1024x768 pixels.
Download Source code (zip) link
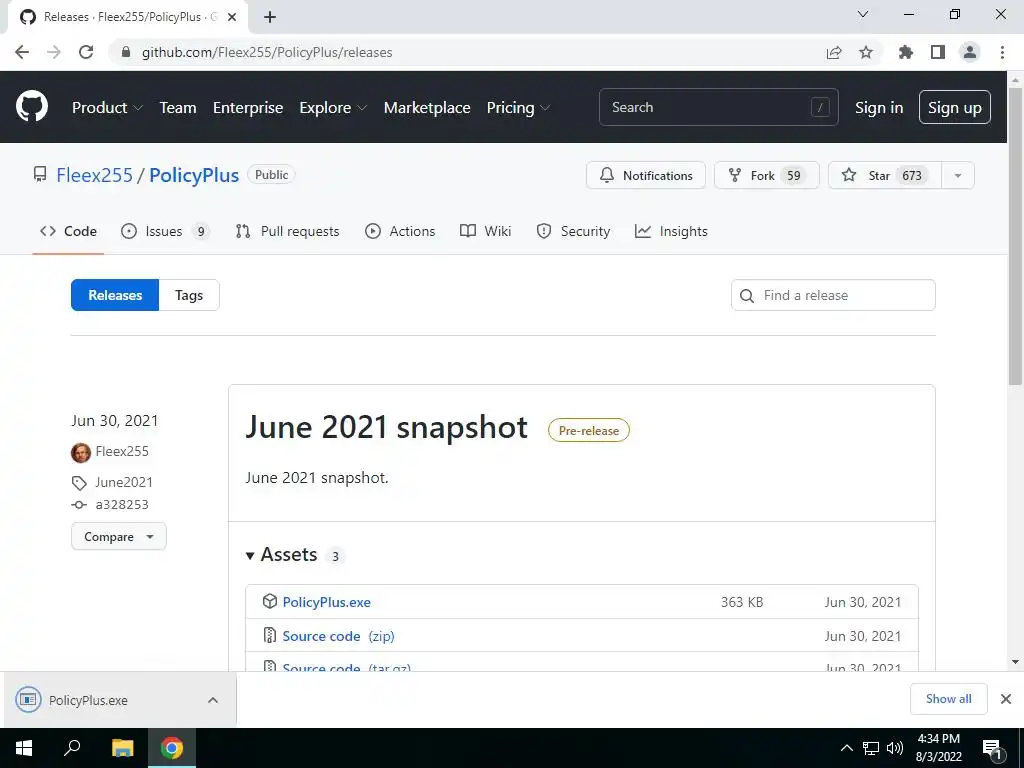[338, 636]
